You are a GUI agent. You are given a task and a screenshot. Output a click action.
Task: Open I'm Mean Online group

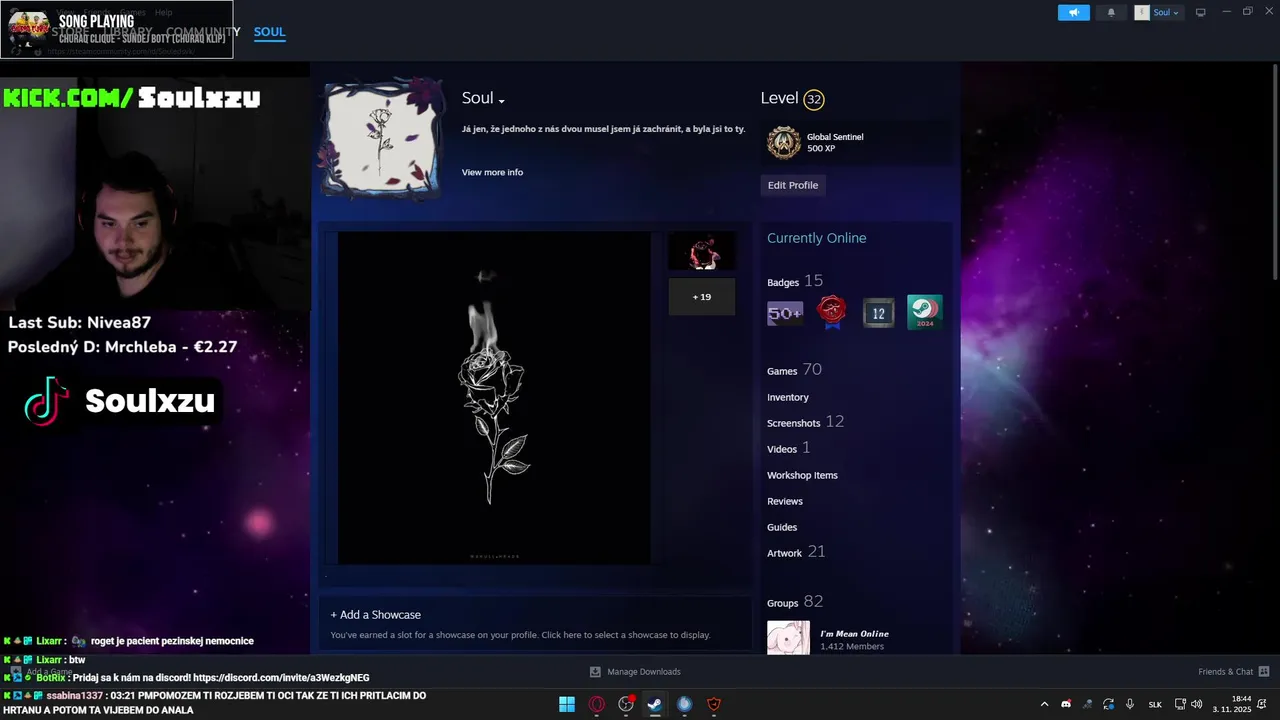[x=854, y=634]
